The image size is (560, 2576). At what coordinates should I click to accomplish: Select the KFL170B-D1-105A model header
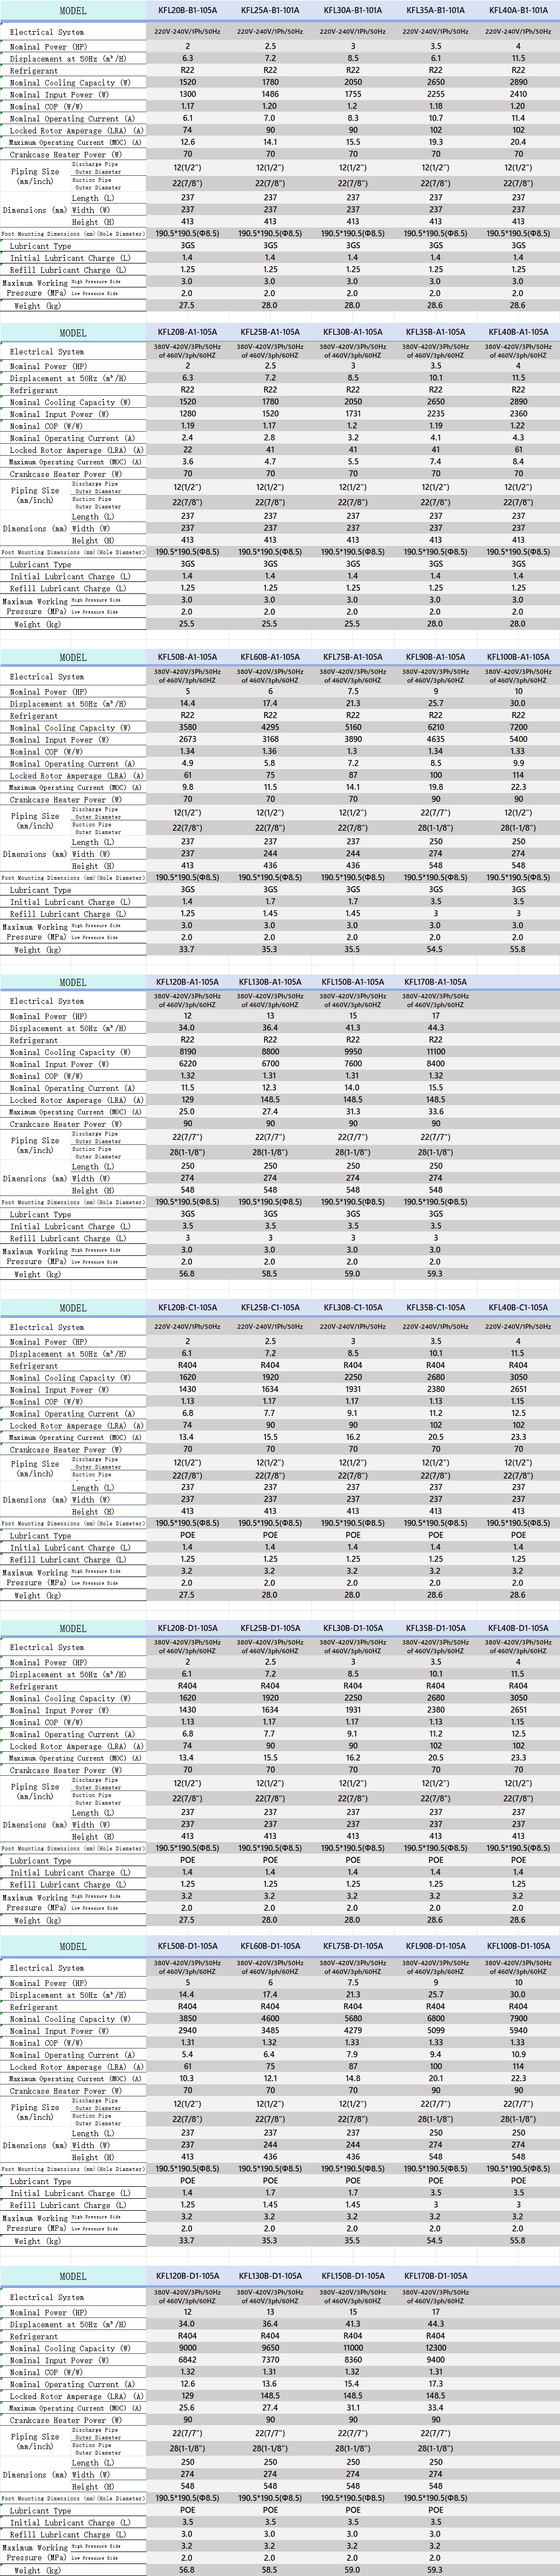coord(435,2275)
